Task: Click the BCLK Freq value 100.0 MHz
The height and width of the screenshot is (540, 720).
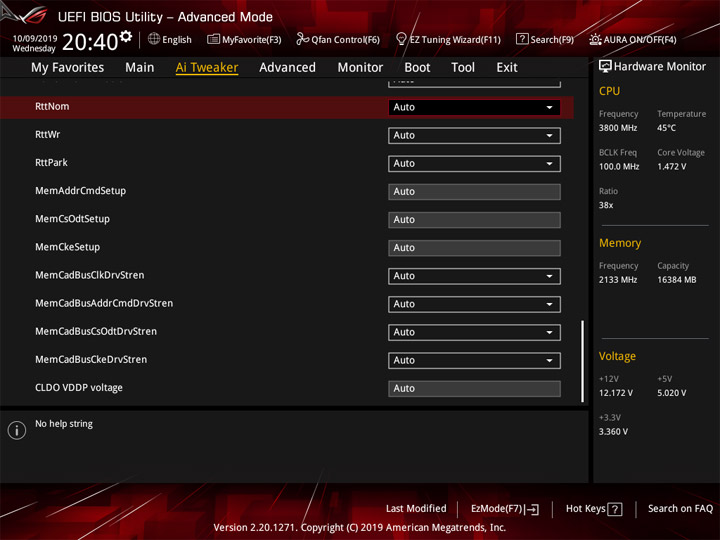Action: click(619, 167)
